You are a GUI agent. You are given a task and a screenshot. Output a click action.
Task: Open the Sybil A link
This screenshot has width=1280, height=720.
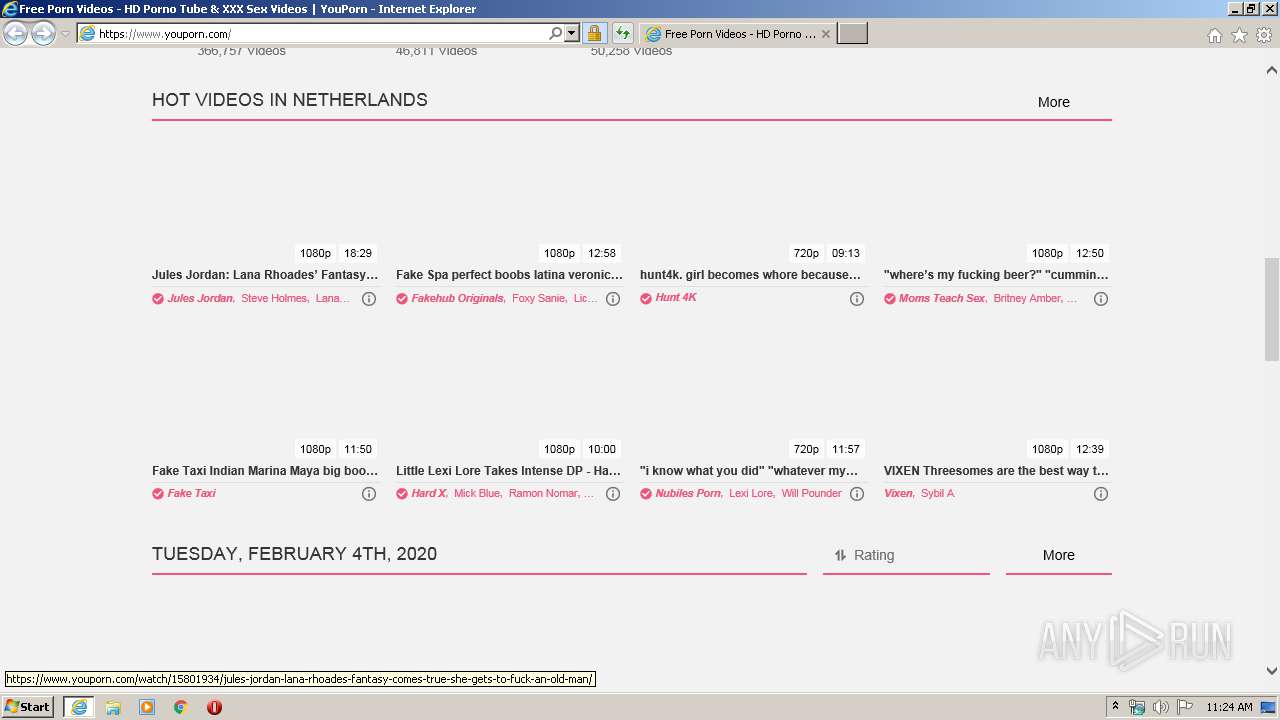[x=937, y=493]
